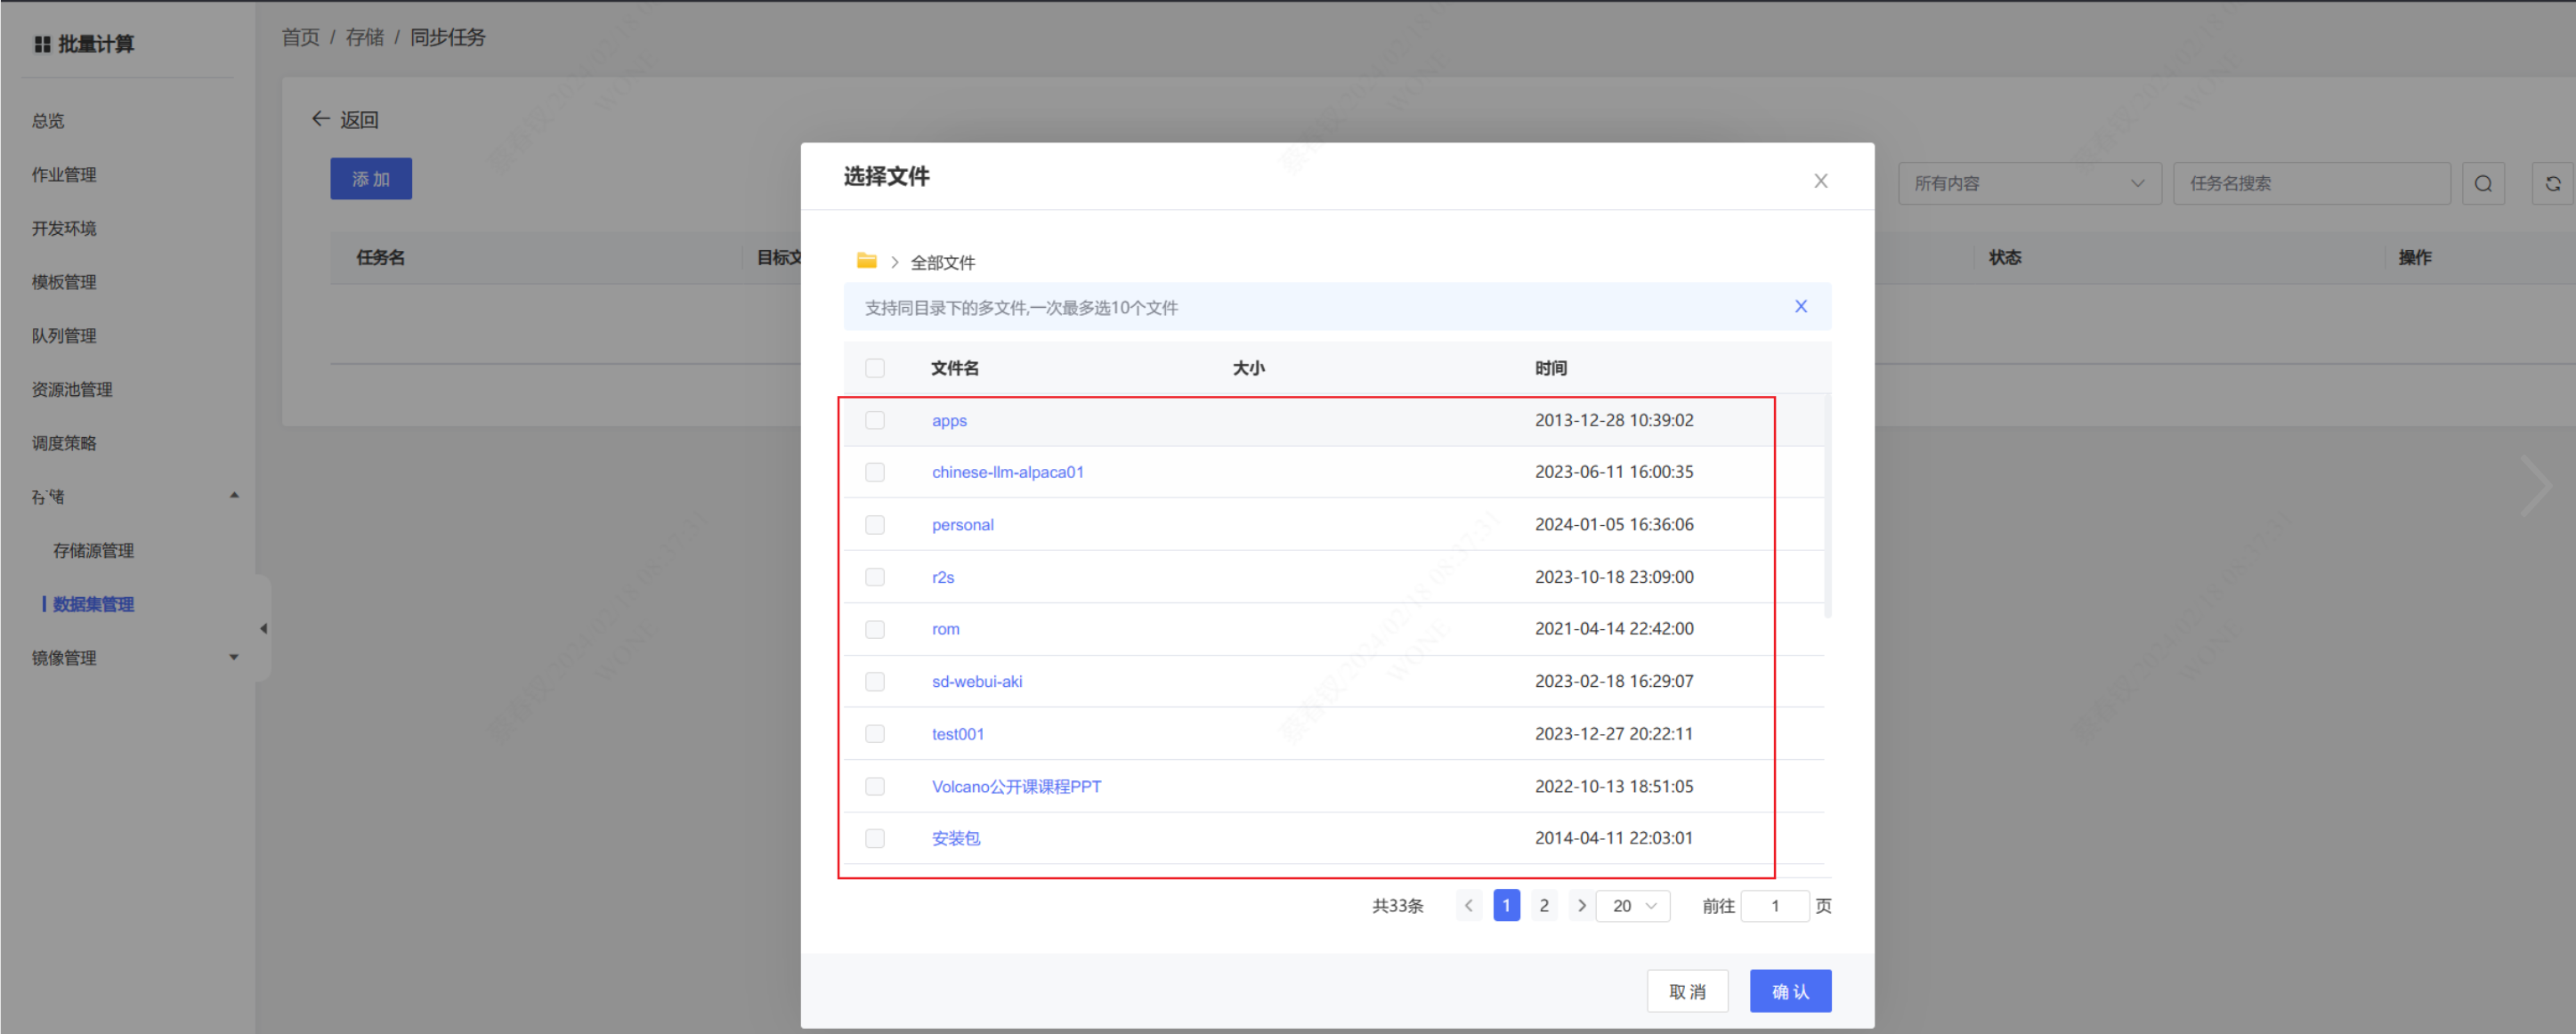Click the 确认 button
Image resolution: width=2576 pixels, height=1034 pixels.
click(1790, 991)
